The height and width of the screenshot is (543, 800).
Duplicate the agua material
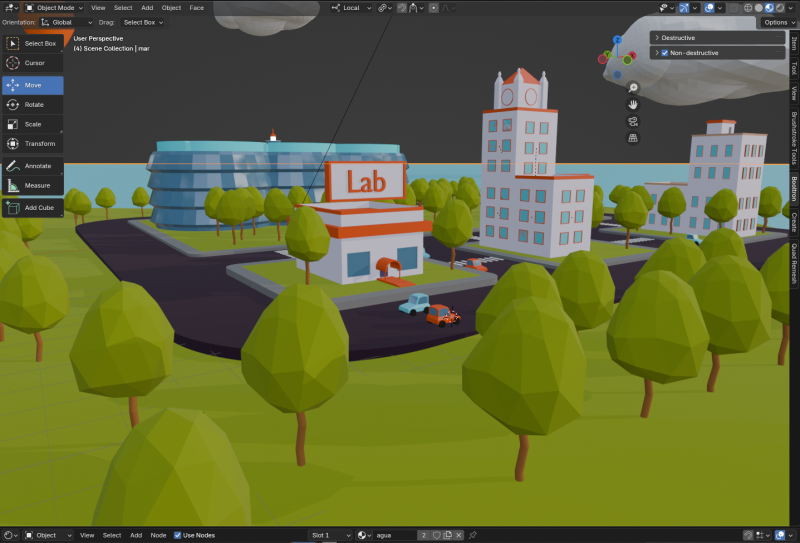pyautogui.click(x=447, y=535)
